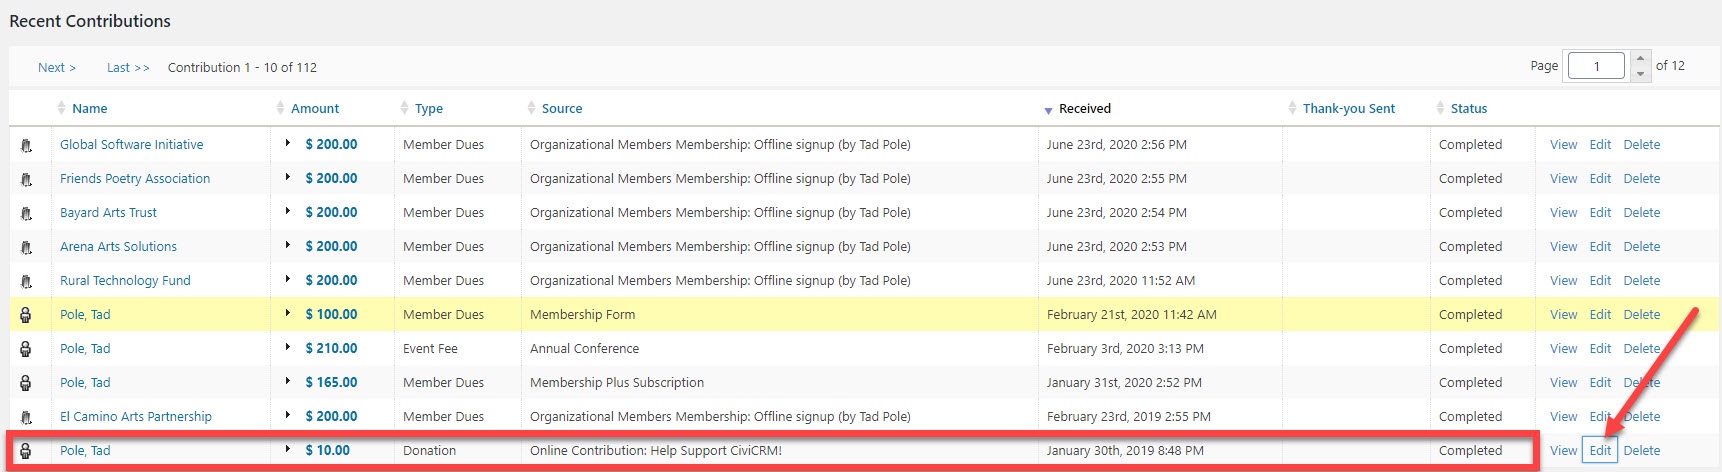Expand the $10.00 Donation row details
Viewport: 1722px width, 472px height.
click(x=288, y=450)
